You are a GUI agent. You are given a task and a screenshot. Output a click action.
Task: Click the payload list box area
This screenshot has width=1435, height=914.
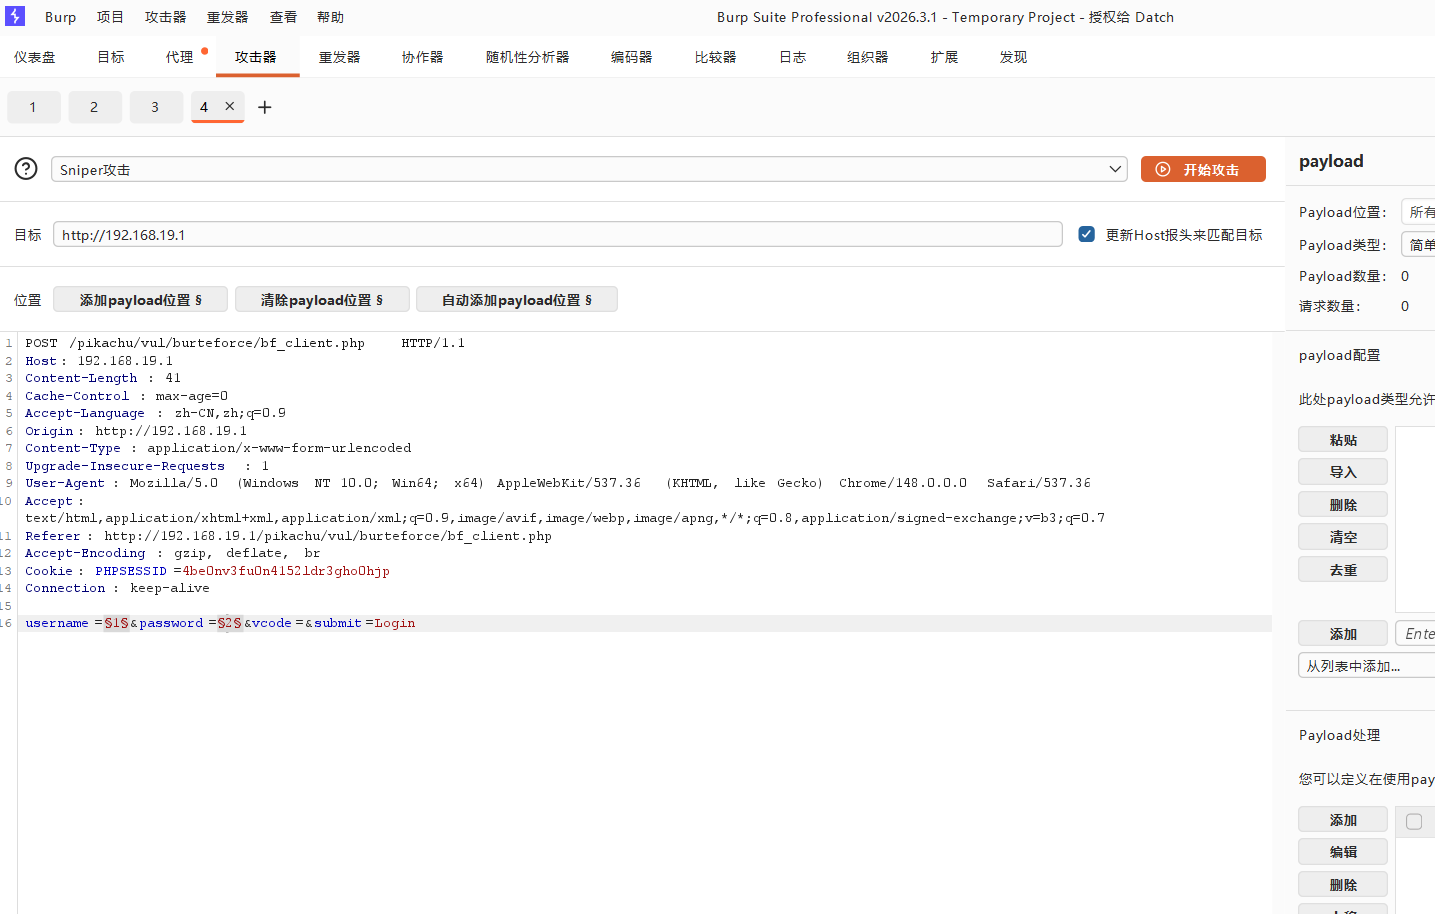click(x=1415, y=519)
